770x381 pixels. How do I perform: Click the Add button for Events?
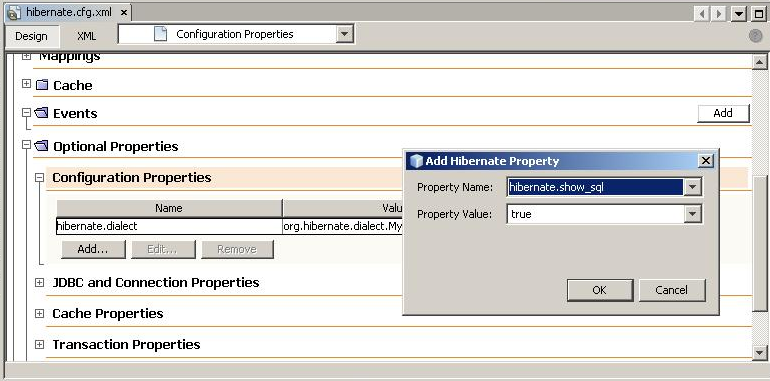point(723,113)
